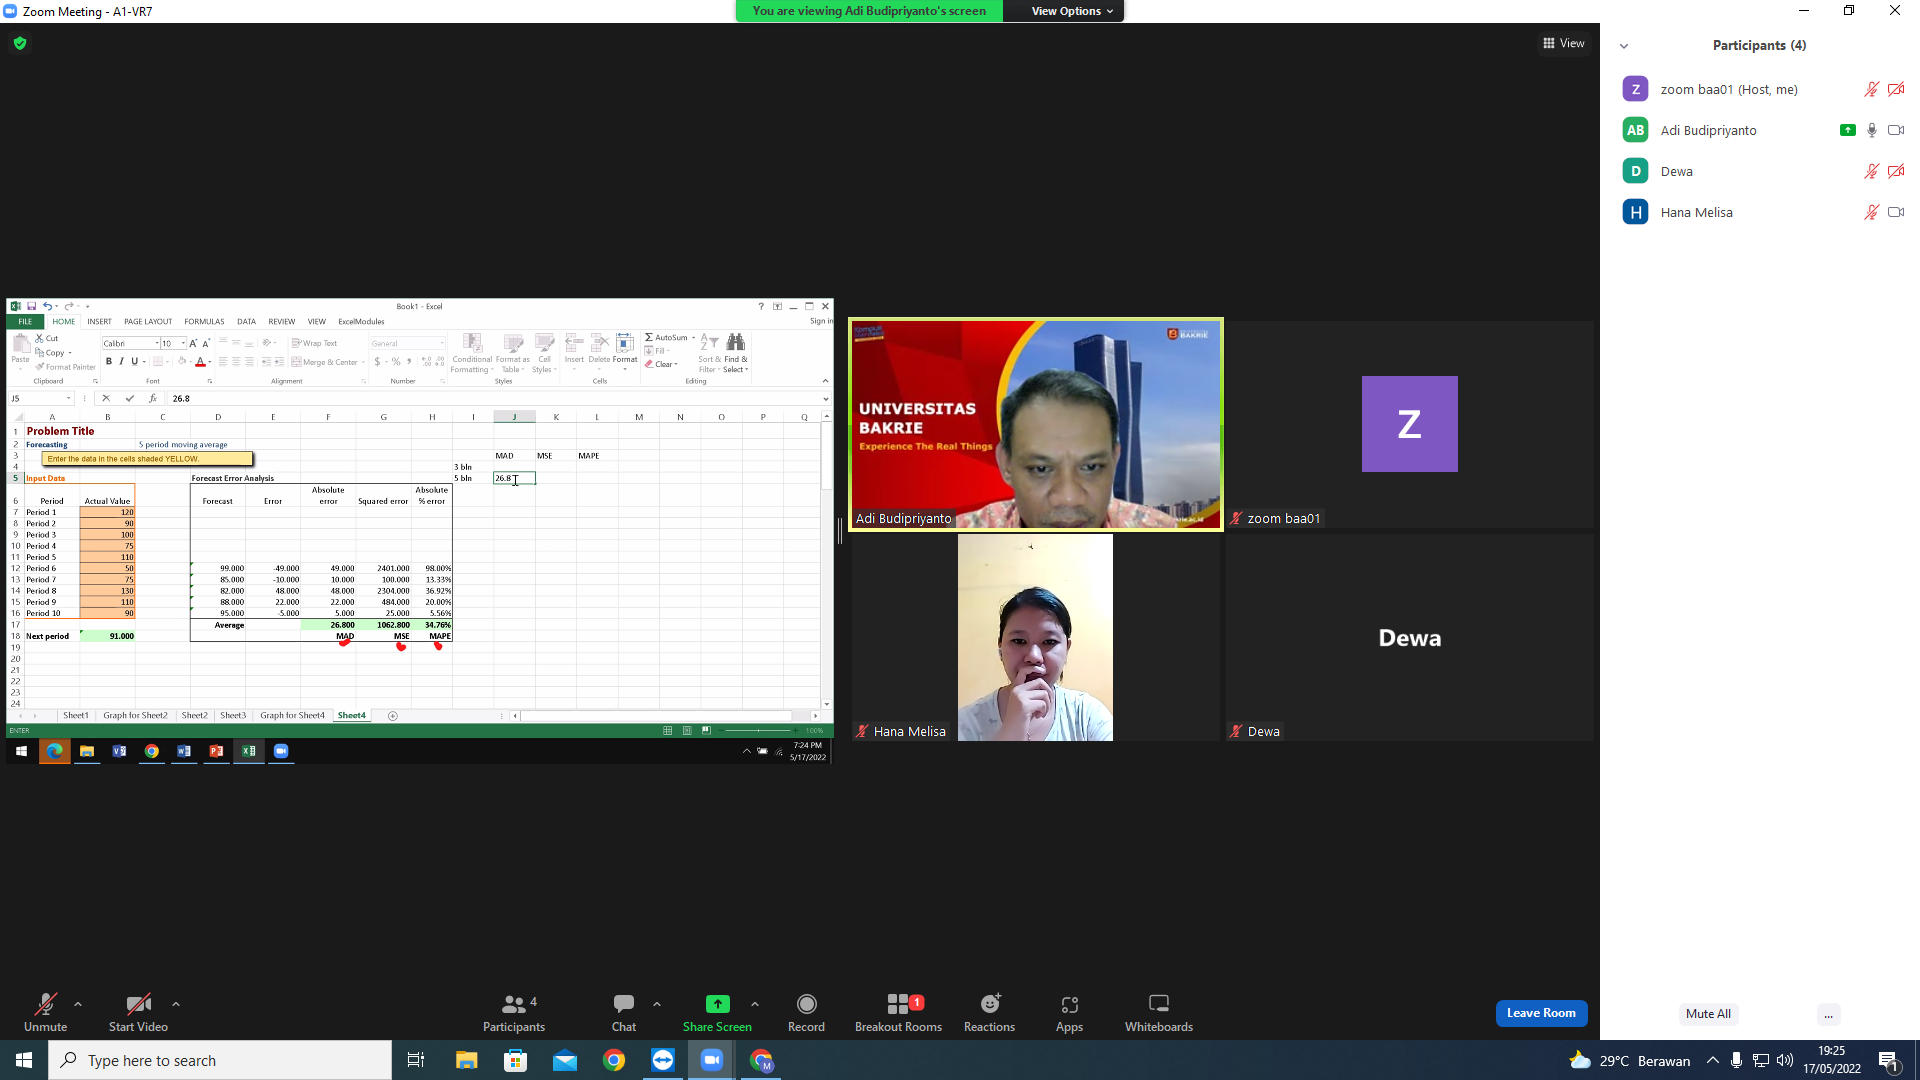Expand share options arrow beside Share Screen
This screenshot has width=1920, height=1080.
pyautogui.click(x=755, y=1004)
